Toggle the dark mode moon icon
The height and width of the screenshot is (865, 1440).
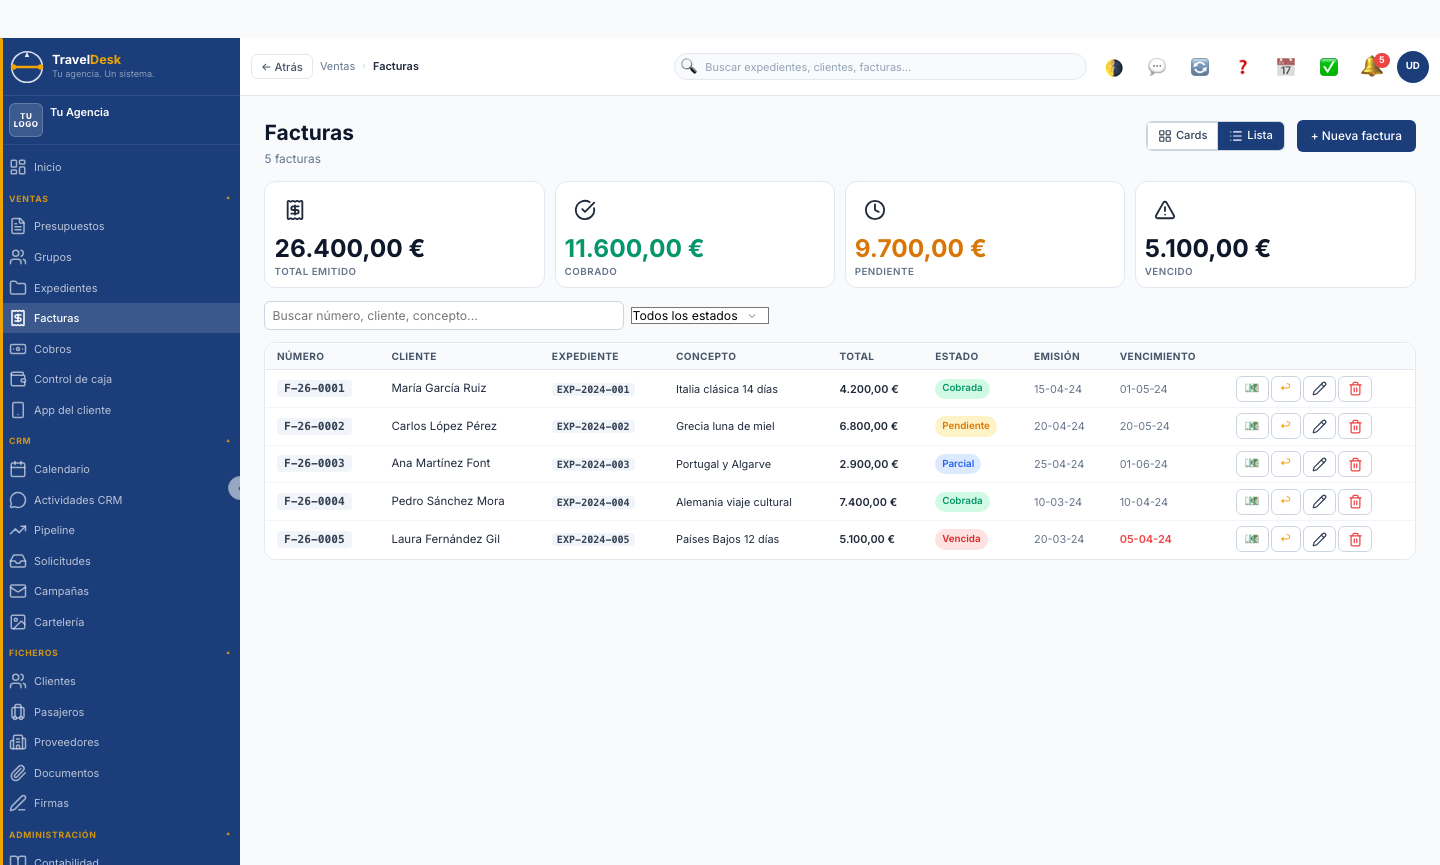coord(1114,67)
